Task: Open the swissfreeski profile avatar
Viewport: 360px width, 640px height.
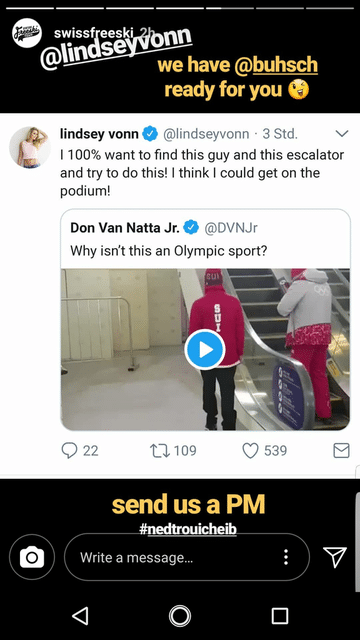Action: coord(27,33)
